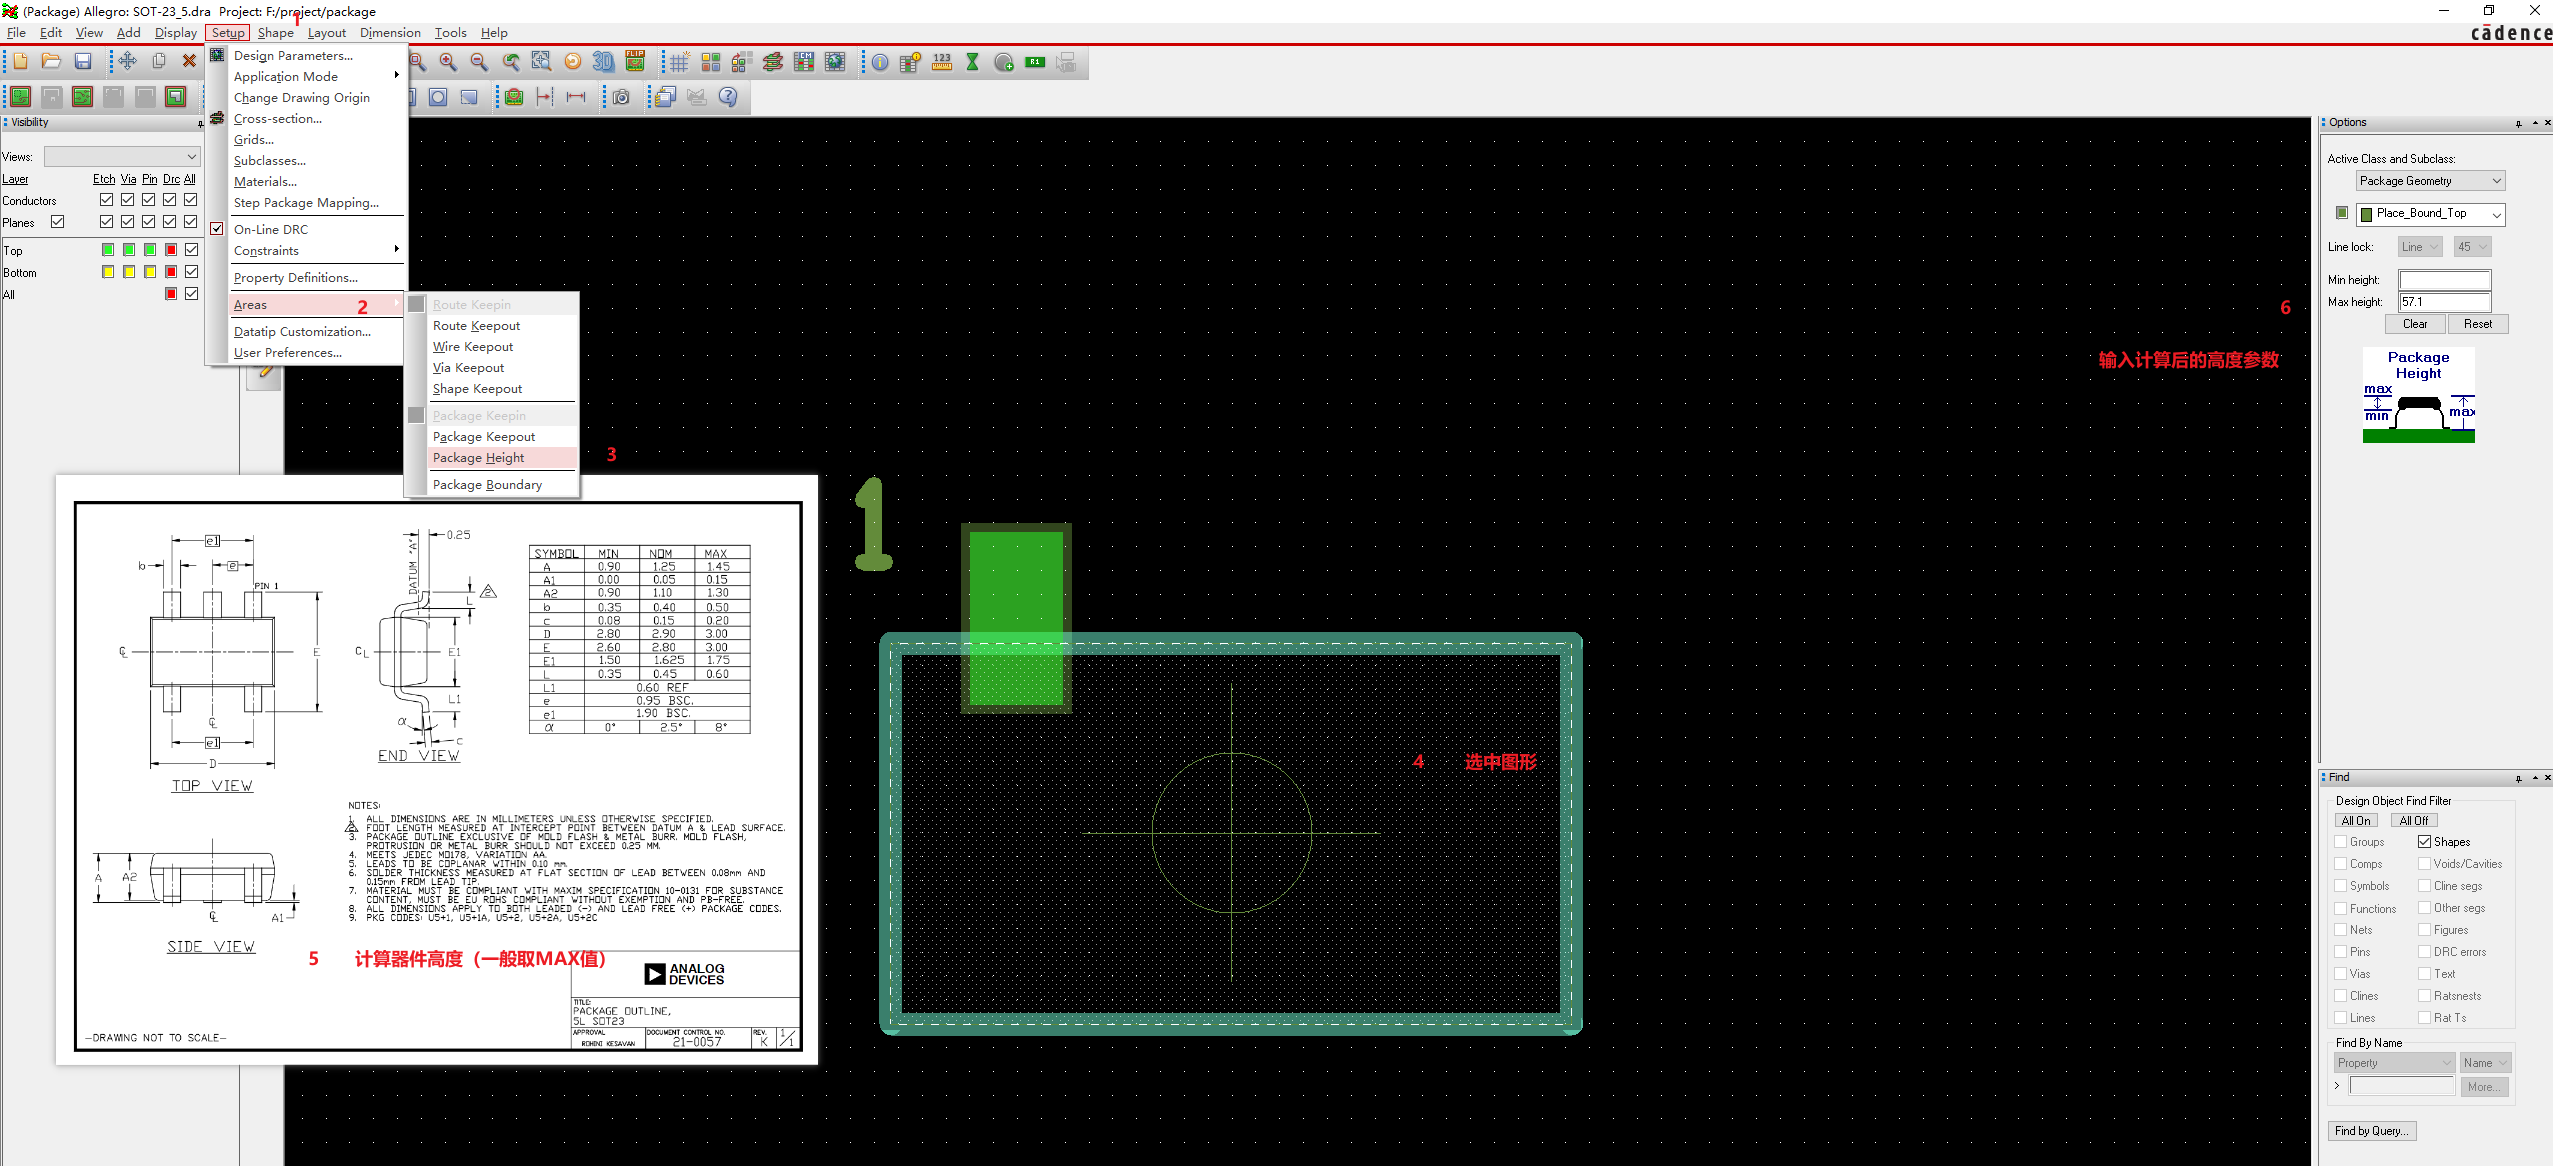The image size is (2553, 1166).
Task: Click All On in Find filter
Action: pos(2356,821)
